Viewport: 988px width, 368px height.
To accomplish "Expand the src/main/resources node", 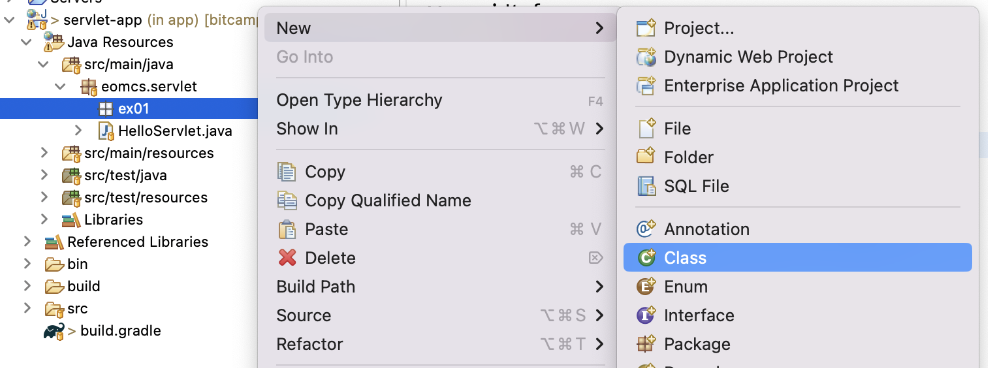I will [44, 152].
